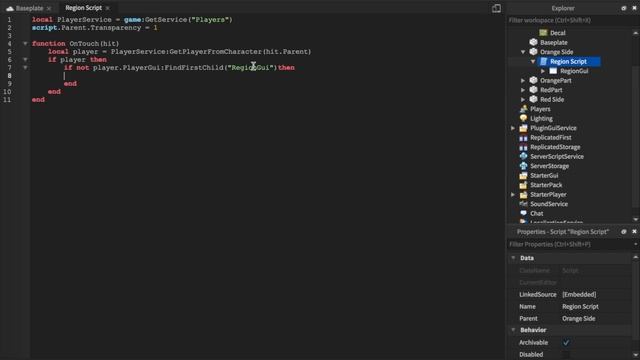Screen dimensions: 640x360
Task: Click the ReplicatedFirst icon
Action: [523, 138]
